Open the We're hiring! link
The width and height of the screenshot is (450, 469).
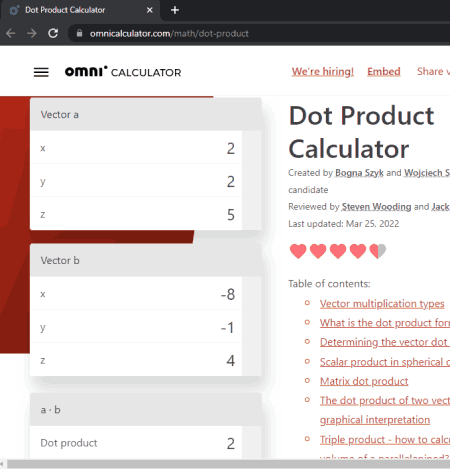(x=323, y=71)
